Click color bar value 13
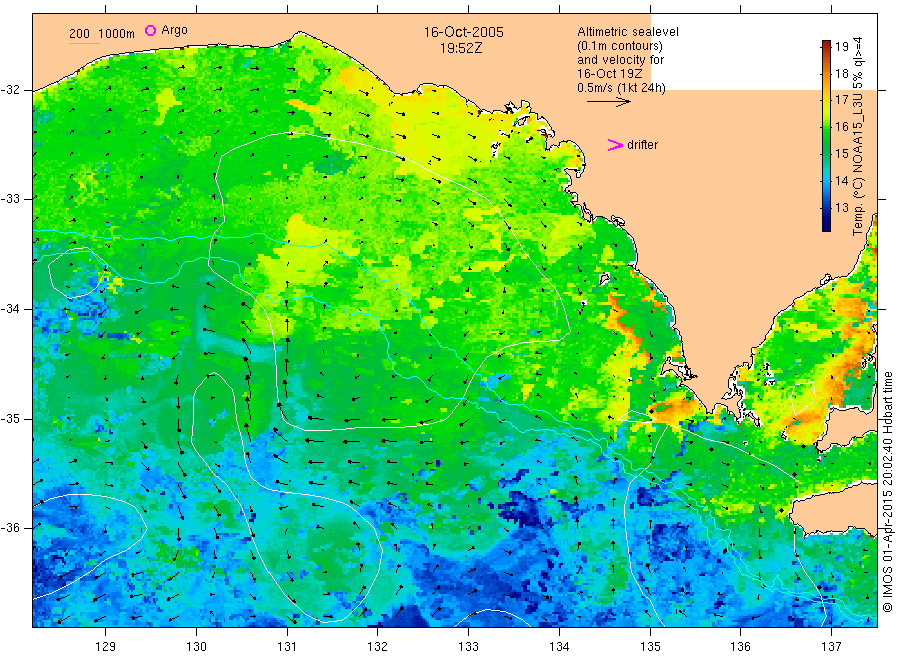 coord(842,208)
